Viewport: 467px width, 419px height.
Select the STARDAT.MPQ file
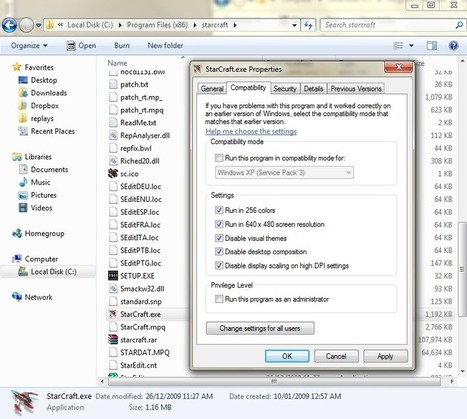145,353
